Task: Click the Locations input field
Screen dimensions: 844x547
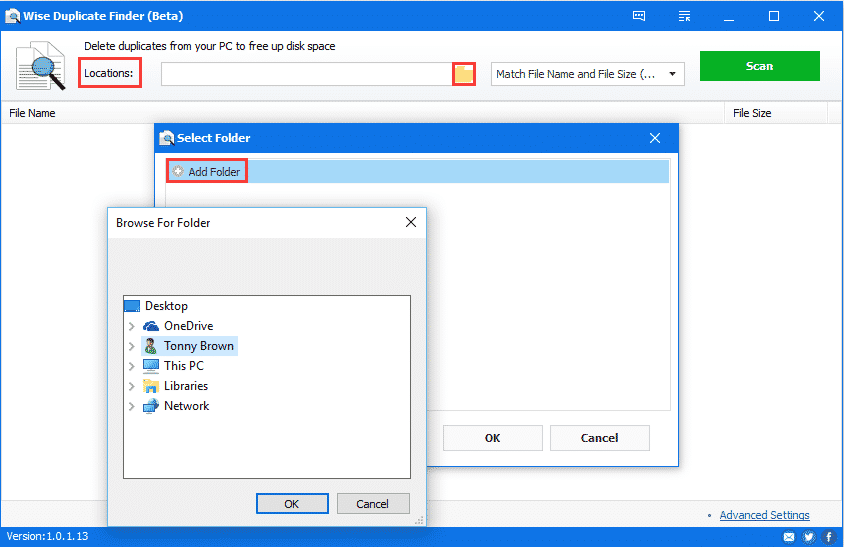Action: coord(306,74)
